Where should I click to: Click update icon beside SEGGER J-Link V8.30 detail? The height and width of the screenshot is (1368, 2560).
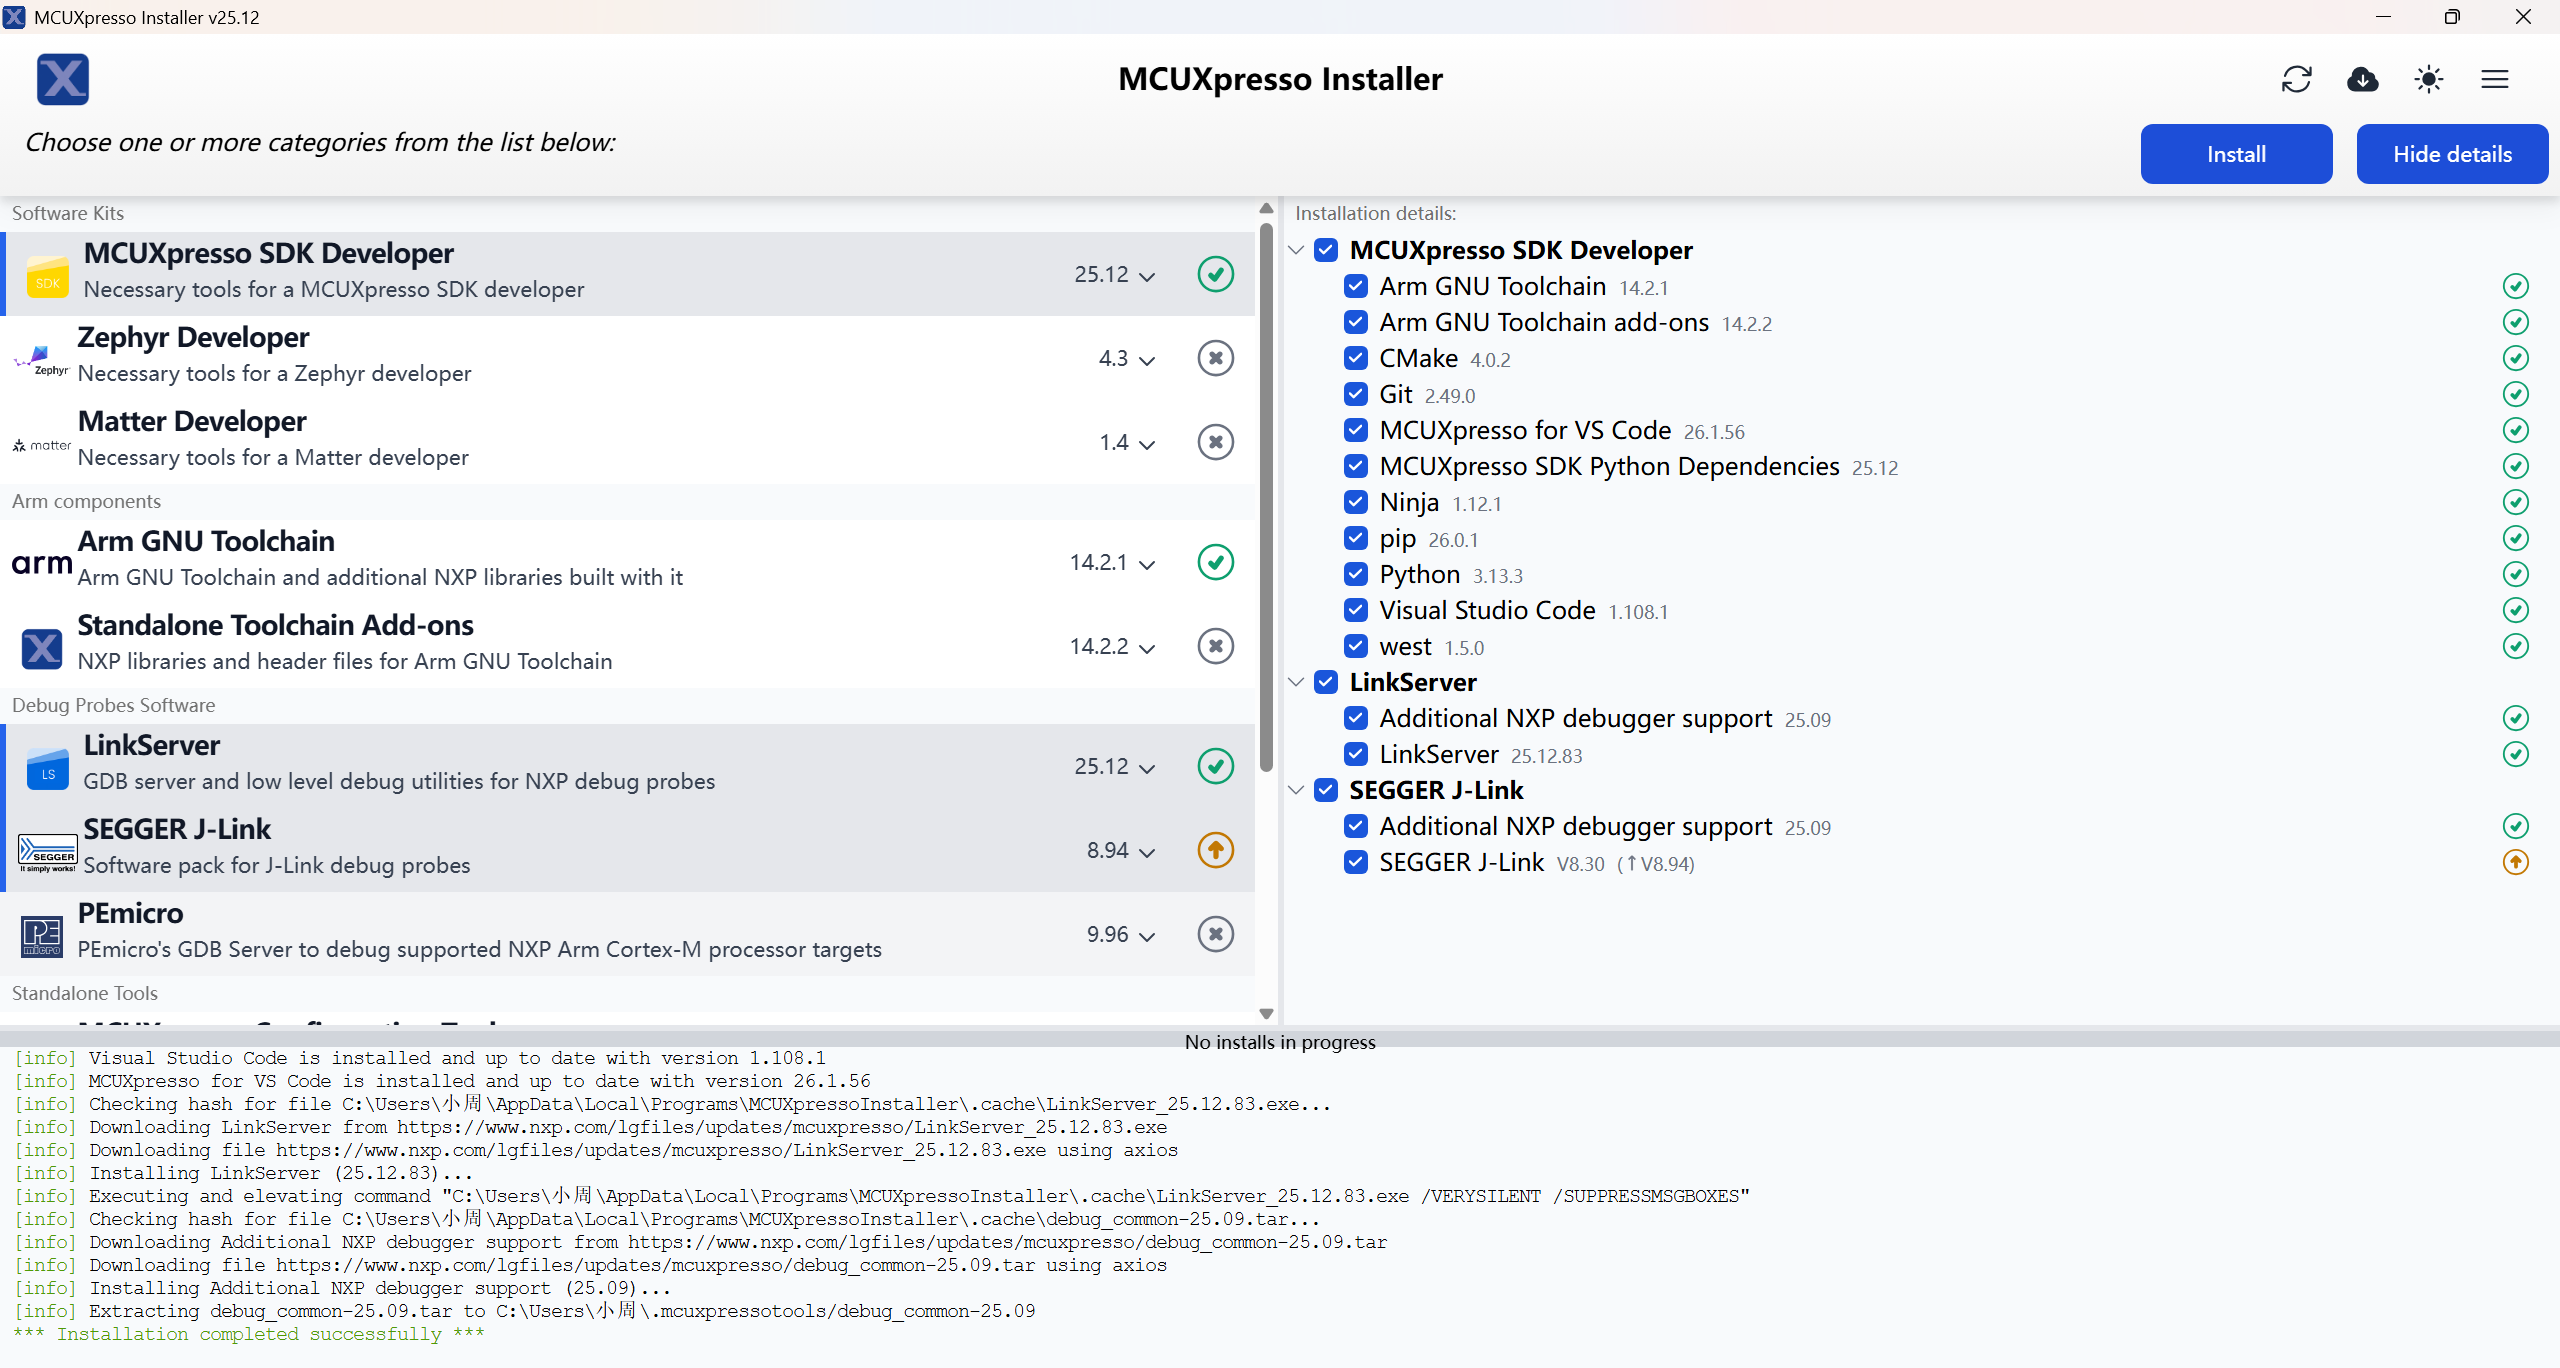pos(2515,862)
